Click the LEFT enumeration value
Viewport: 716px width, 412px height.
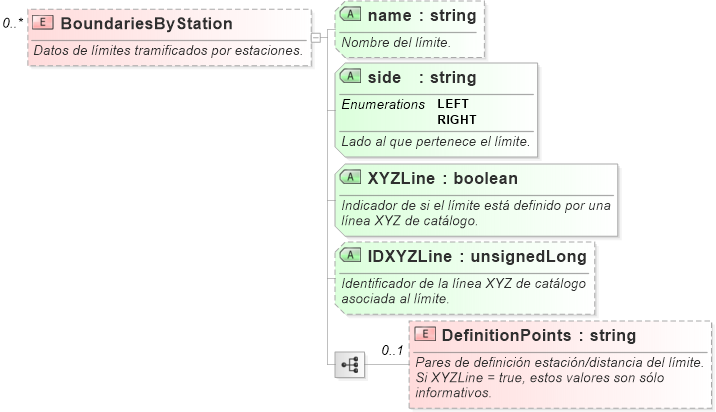[453, 104]
